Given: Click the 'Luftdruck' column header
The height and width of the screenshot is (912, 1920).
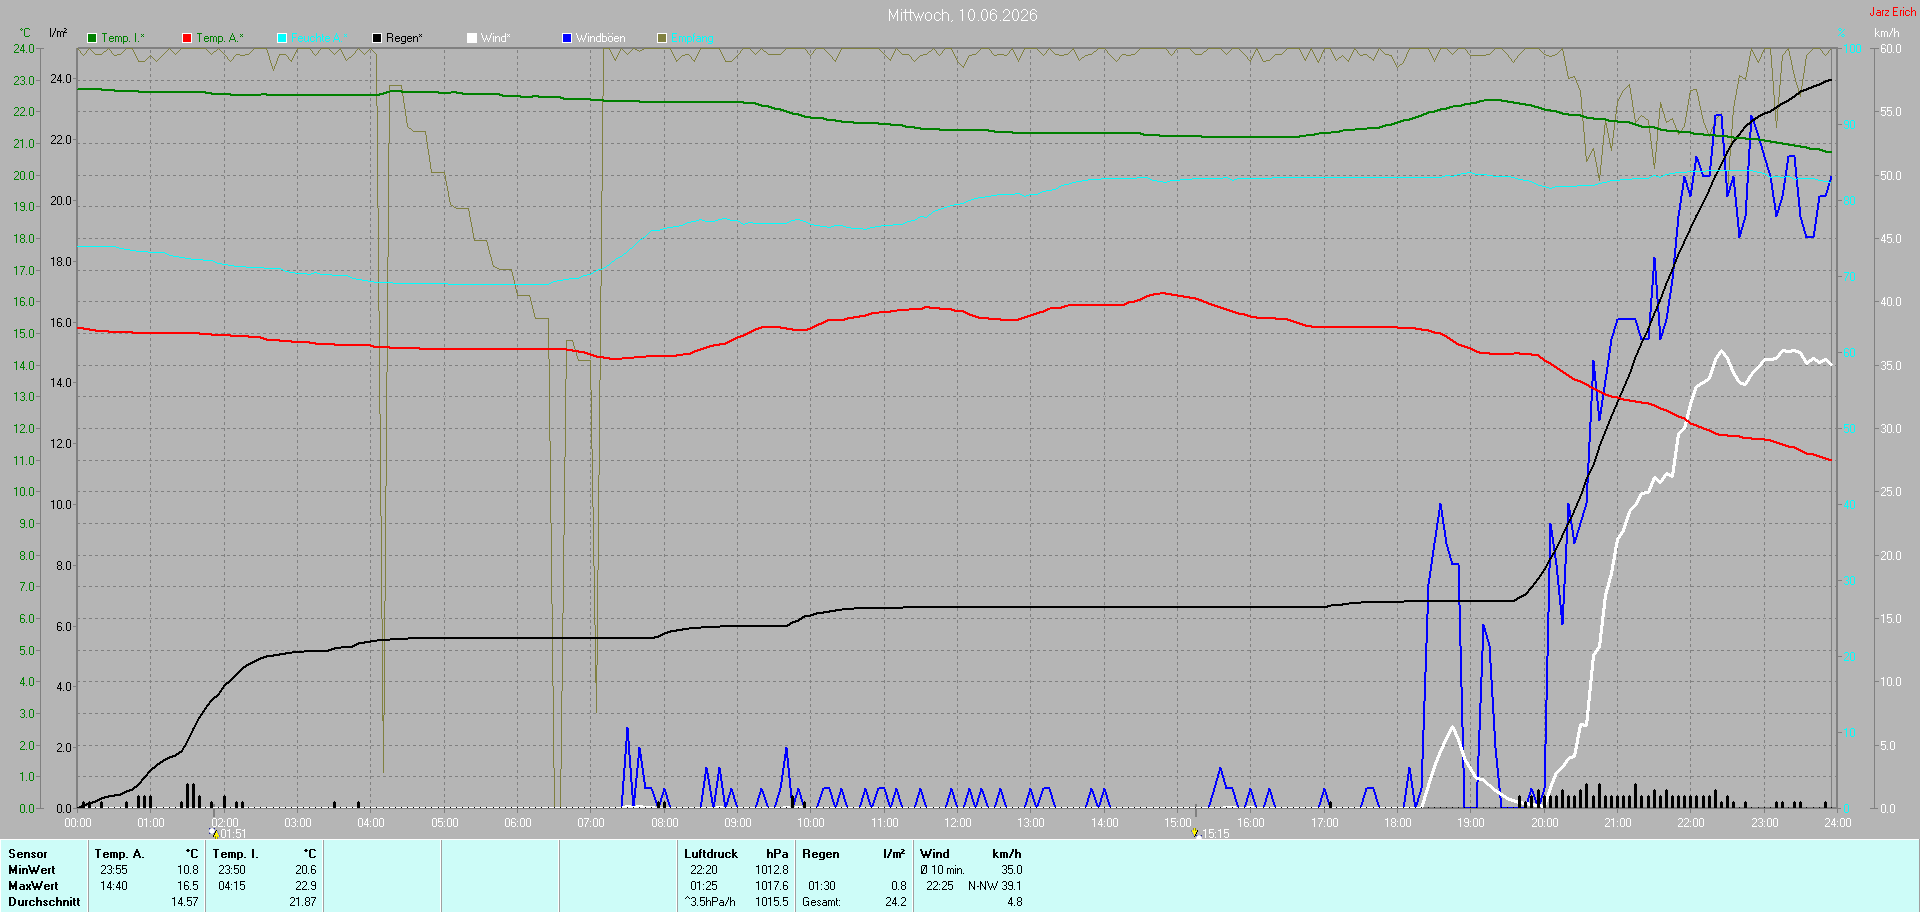Looking at the screenshot, I should [x=711, y=854].
